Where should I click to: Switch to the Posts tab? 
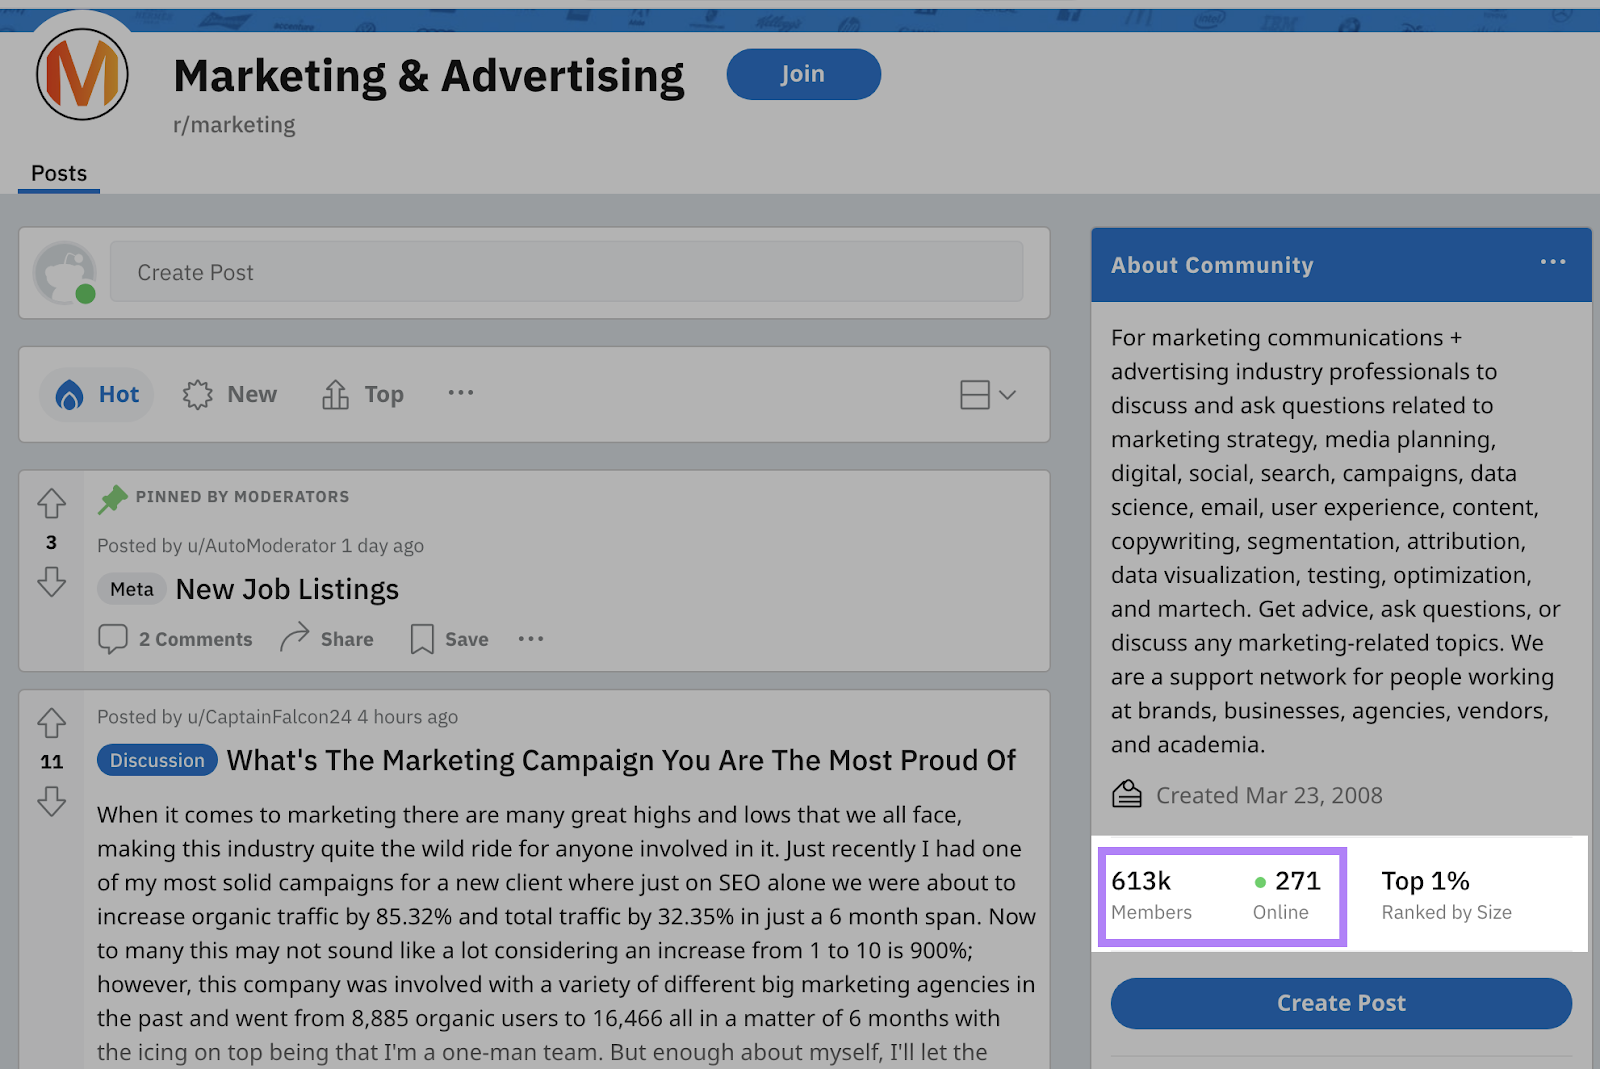59,173
